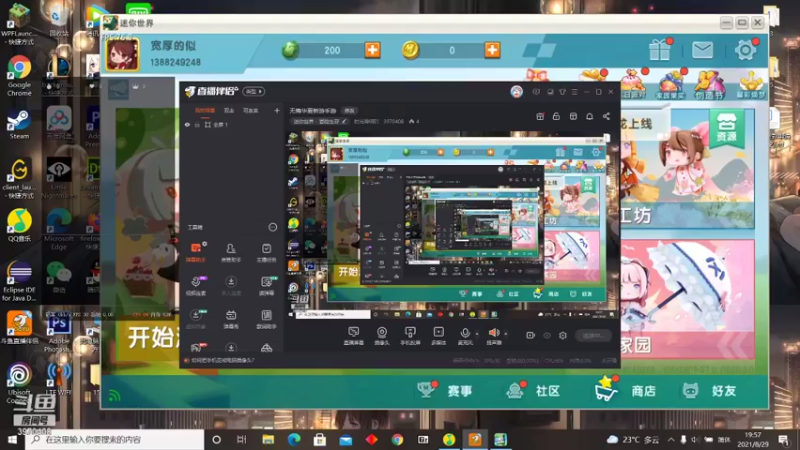Open the Homeland (家园) banner card

687,299
